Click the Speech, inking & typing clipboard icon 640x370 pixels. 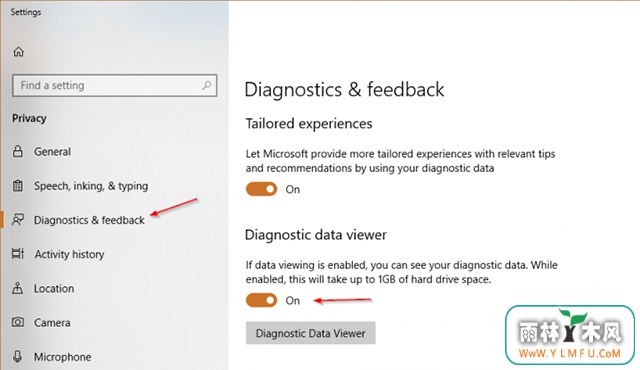tap(18, 186)
